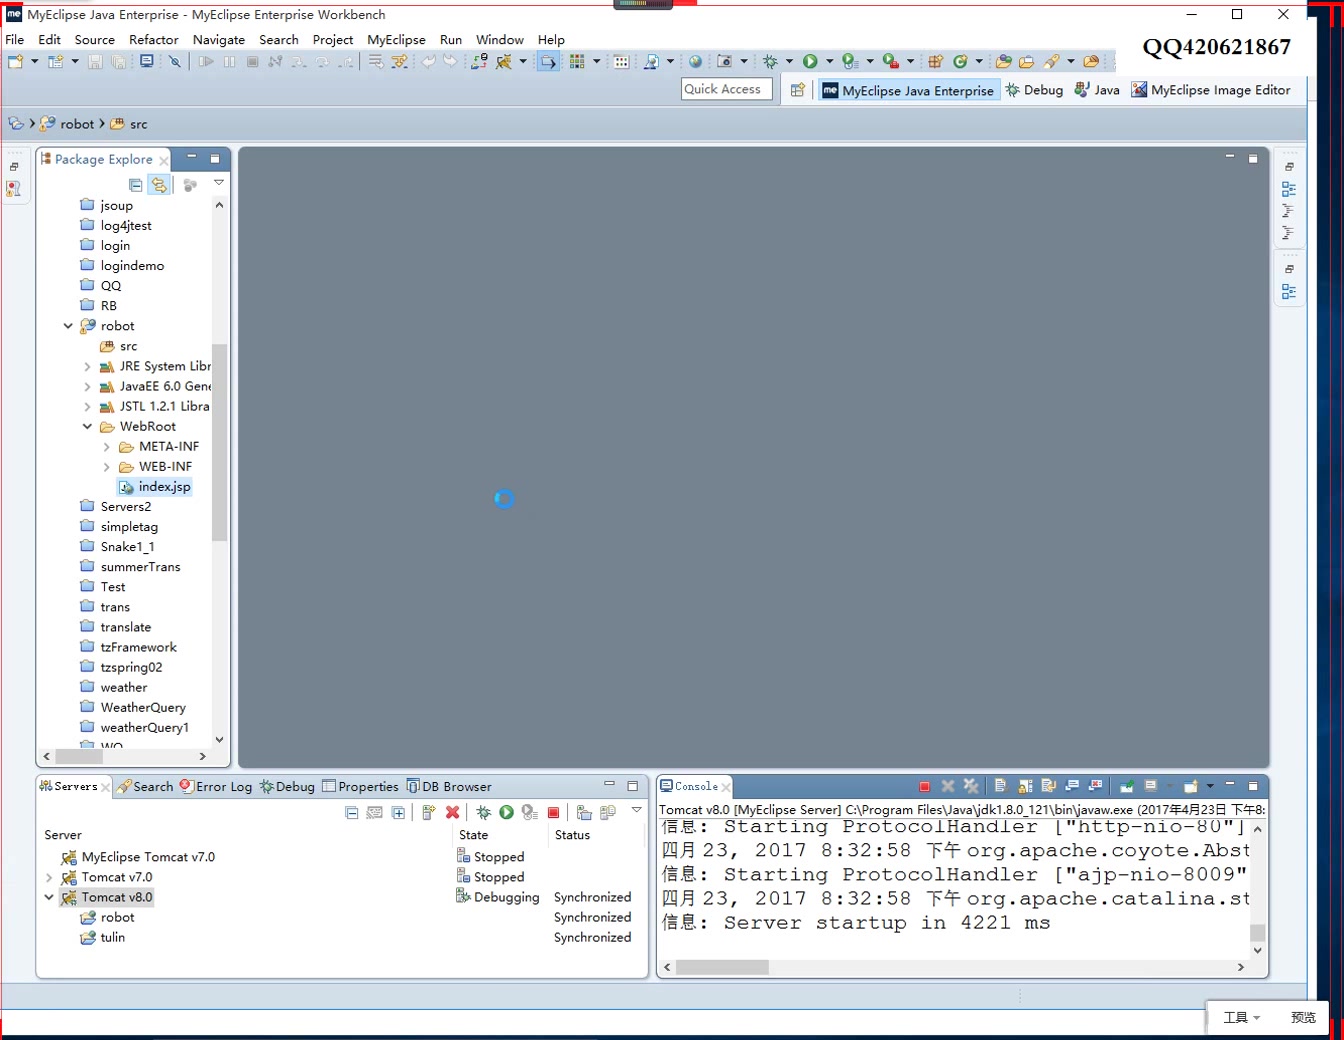The height and width of the screenshot is (1040, 1344).
Task: Open the Navigate menu
Action: [219, 40]
